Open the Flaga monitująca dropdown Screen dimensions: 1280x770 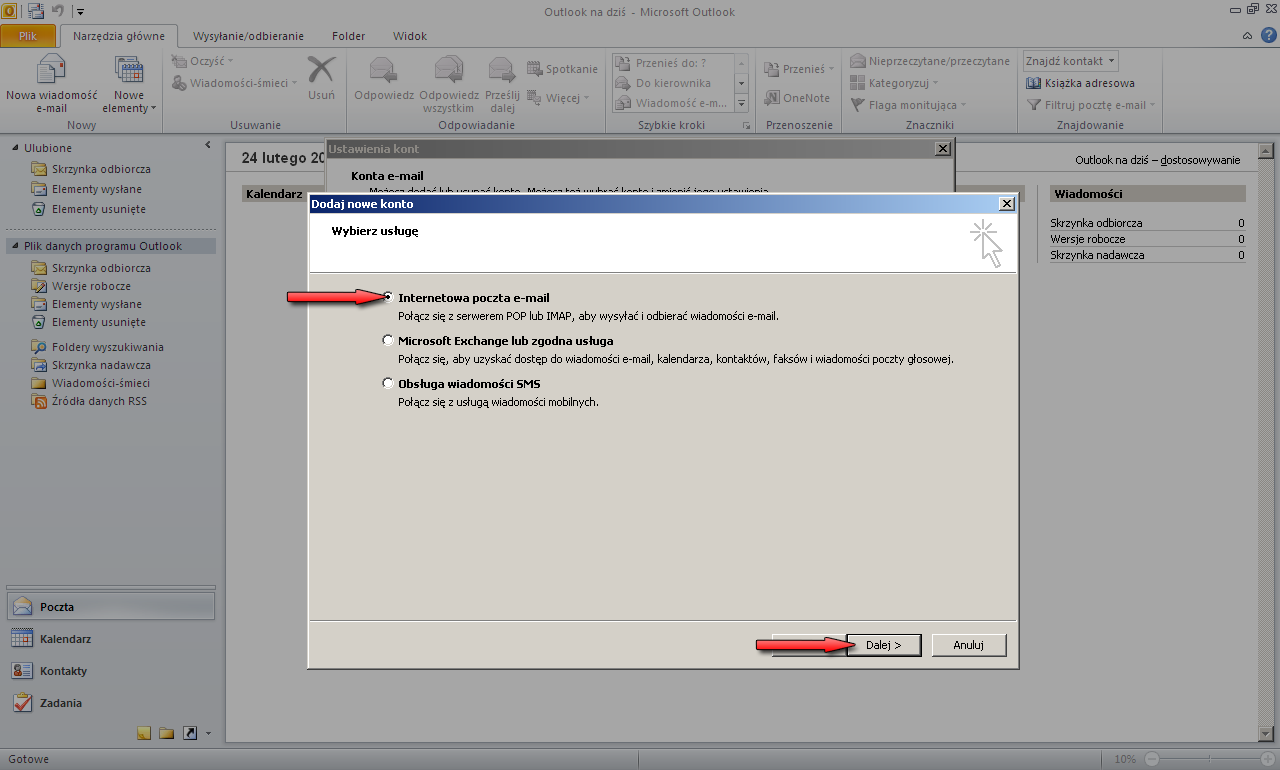pyautogui.click(x=908, y=105)
